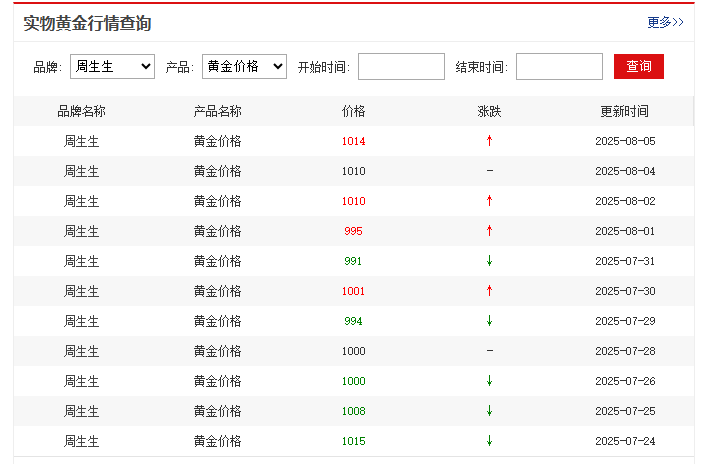Select the price 1015 cell
Screen dimensions: 706x464
[353, 441]
